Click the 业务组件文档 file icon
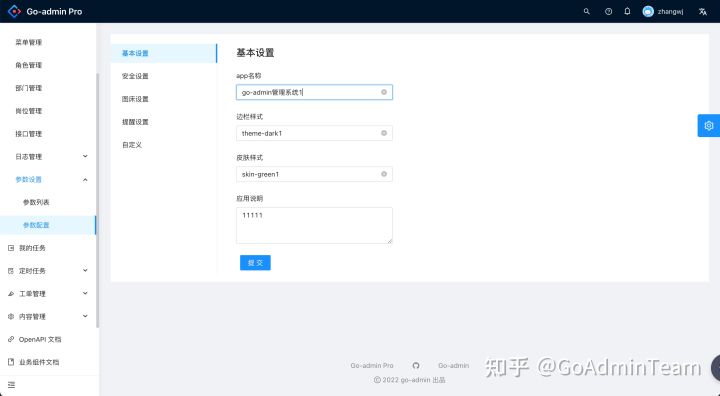The height and width of the screenshot is (396, 720). [11, 362]
